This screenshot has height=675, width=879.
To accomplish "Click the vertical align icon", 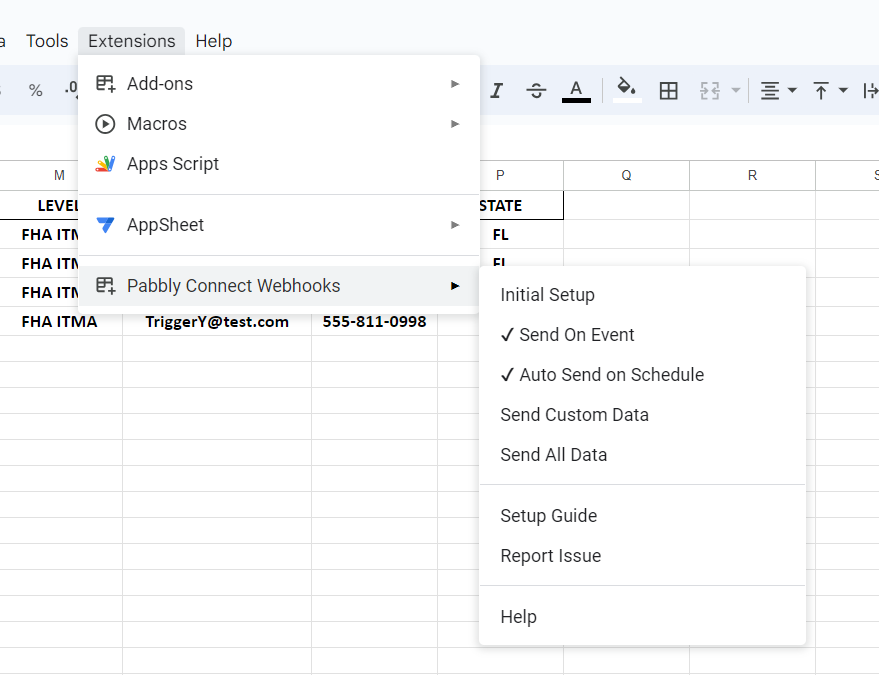I will [821, 90].
